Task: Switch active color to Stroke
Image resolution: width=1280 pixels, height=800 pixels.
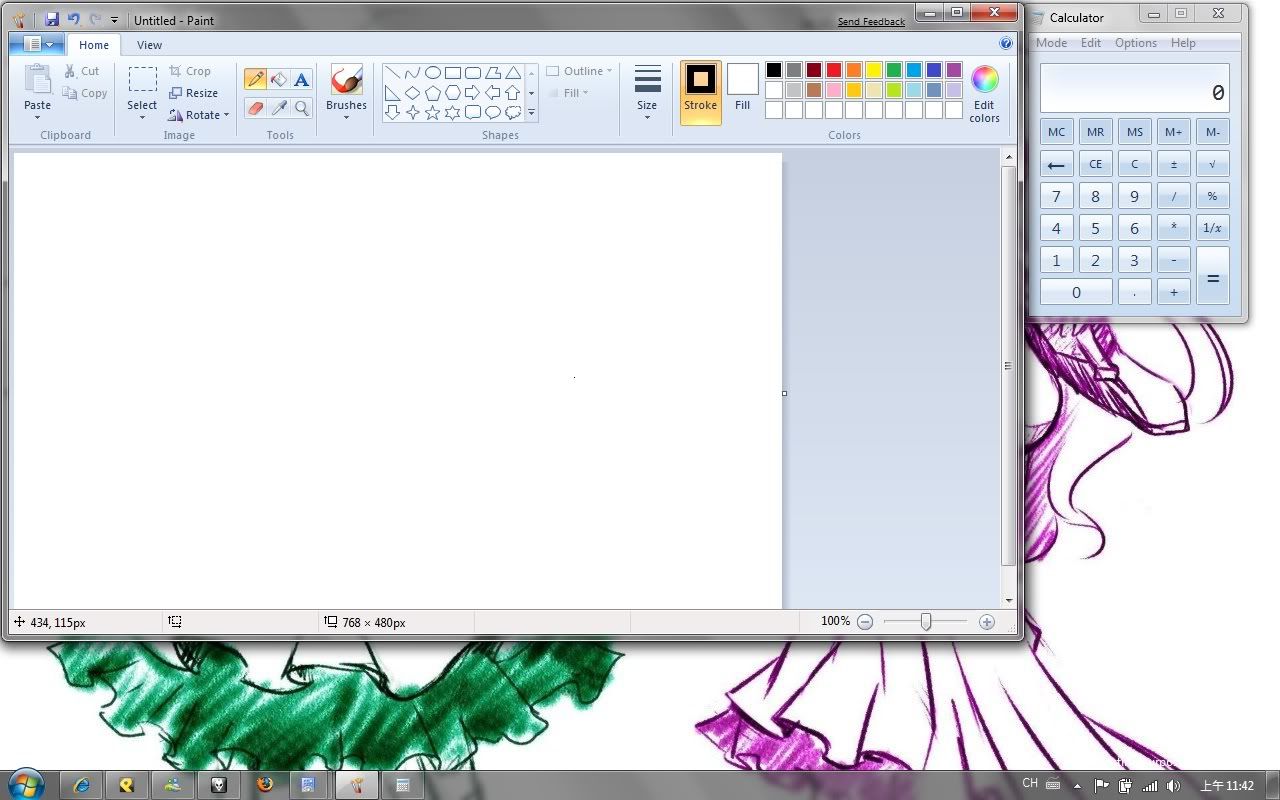Action: coord(700,88)
